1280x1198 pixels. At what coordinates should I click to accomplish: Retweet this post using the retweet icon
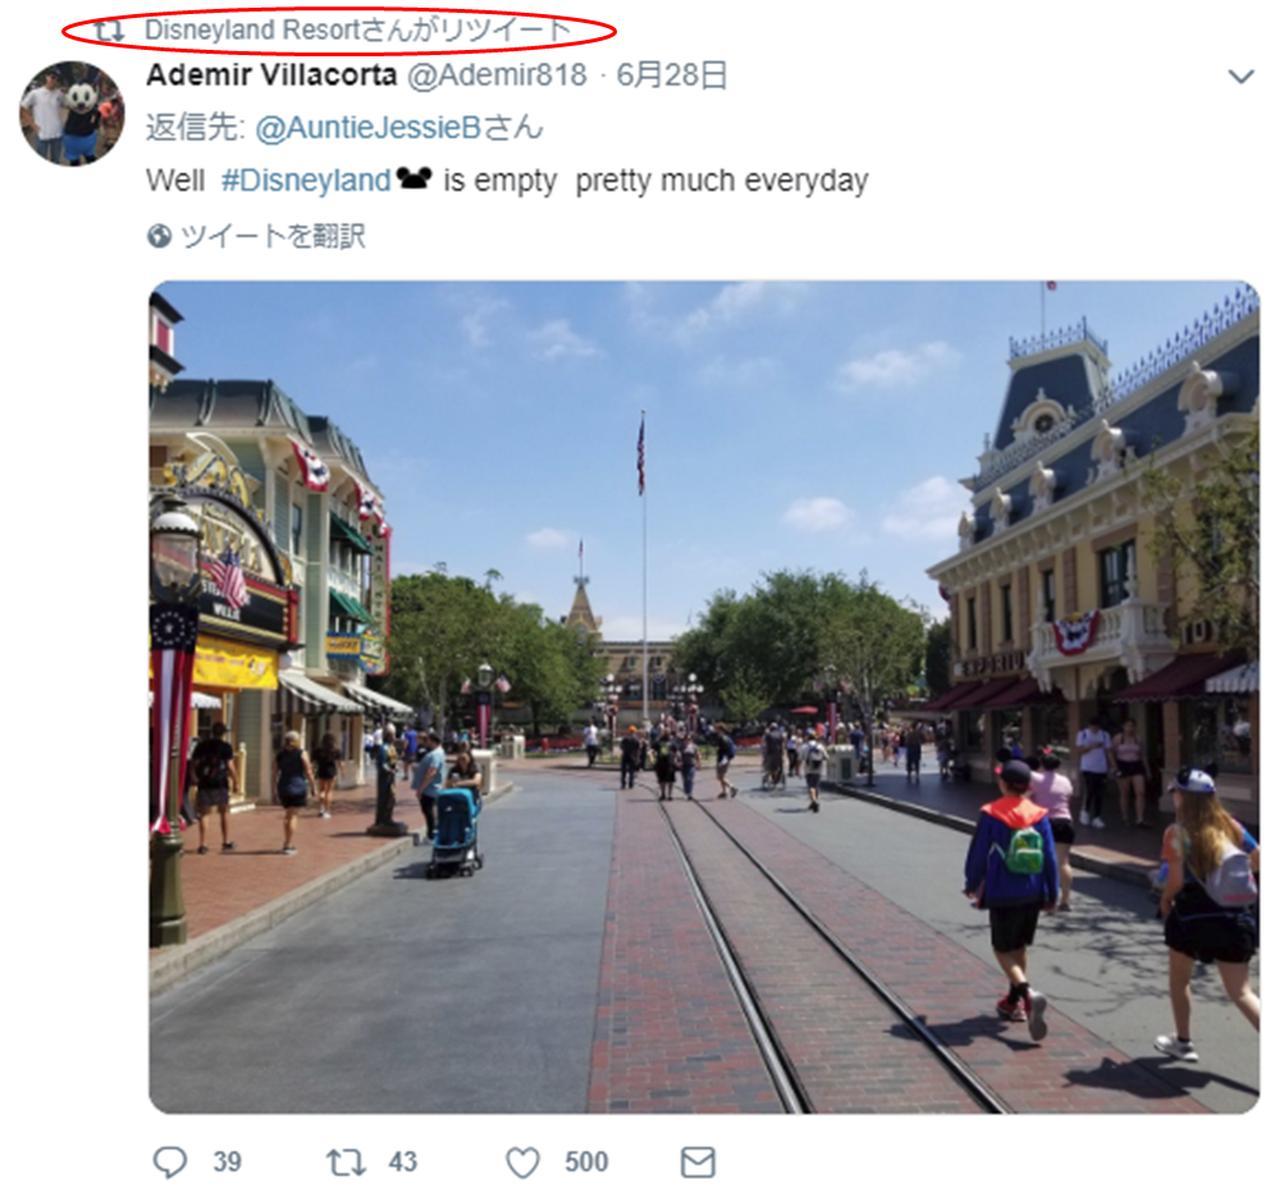pyautogui.click(x=346, y=1162)
